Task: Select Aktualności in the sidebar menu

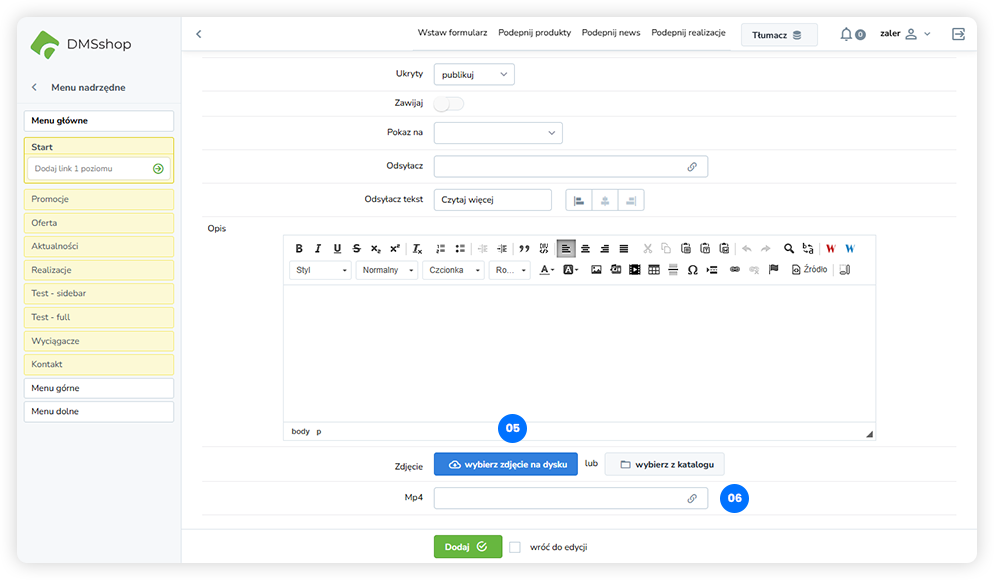Action: point(98,246)
